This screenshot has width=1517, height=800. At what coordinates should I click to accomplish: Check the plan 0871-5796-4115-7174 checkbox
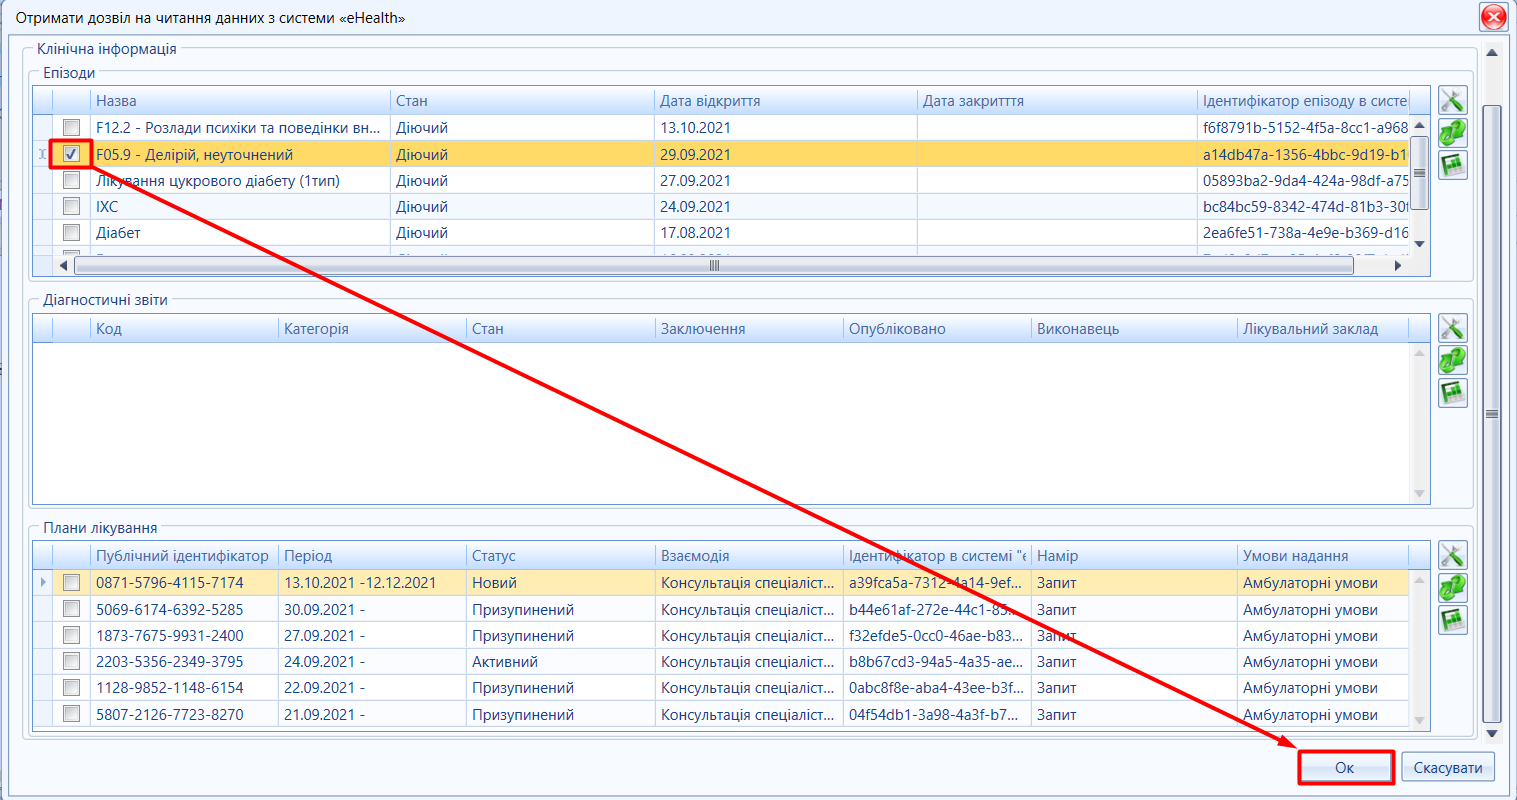coord(71,582)
